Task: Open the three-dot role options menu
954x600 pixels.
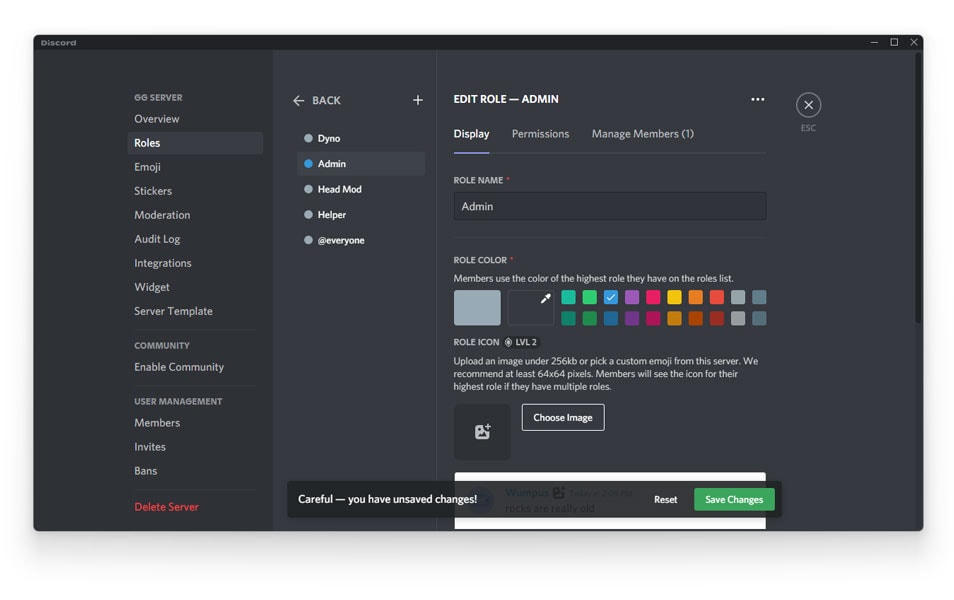Action: click(x=757, y=99)
